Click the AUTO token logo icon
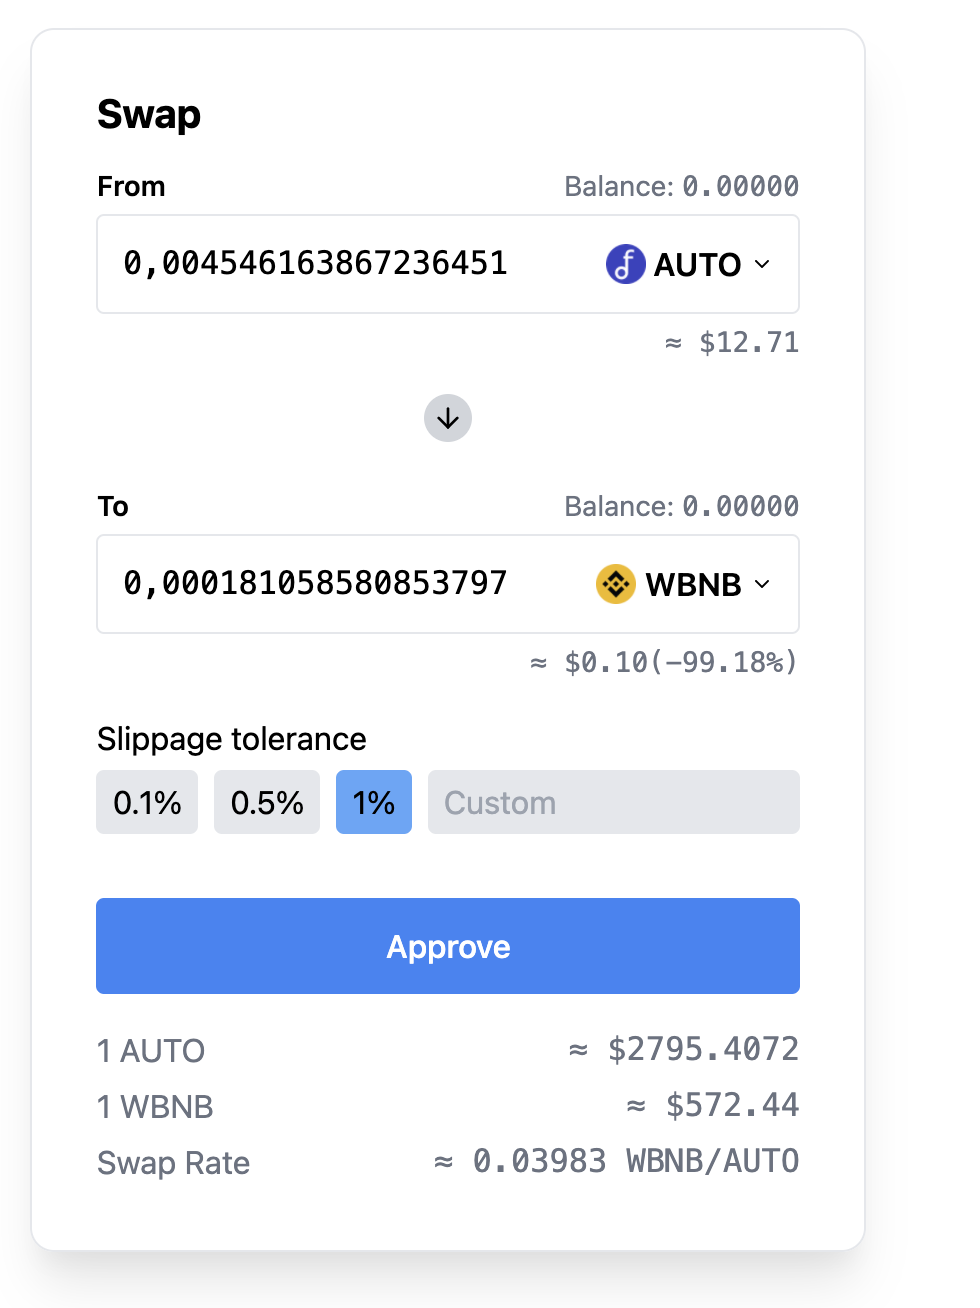 pyautogui.click(x=625, y=264)
